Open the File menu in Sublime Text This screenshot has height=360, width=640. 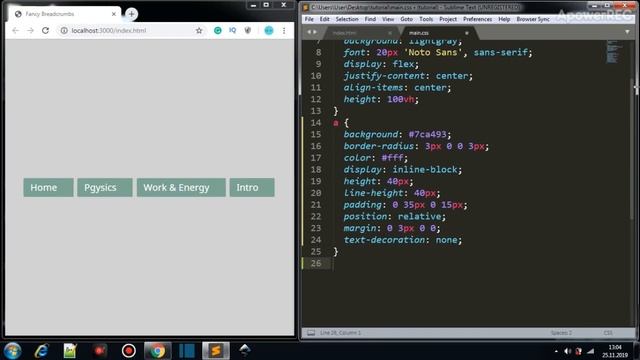[x=309, y=19]
